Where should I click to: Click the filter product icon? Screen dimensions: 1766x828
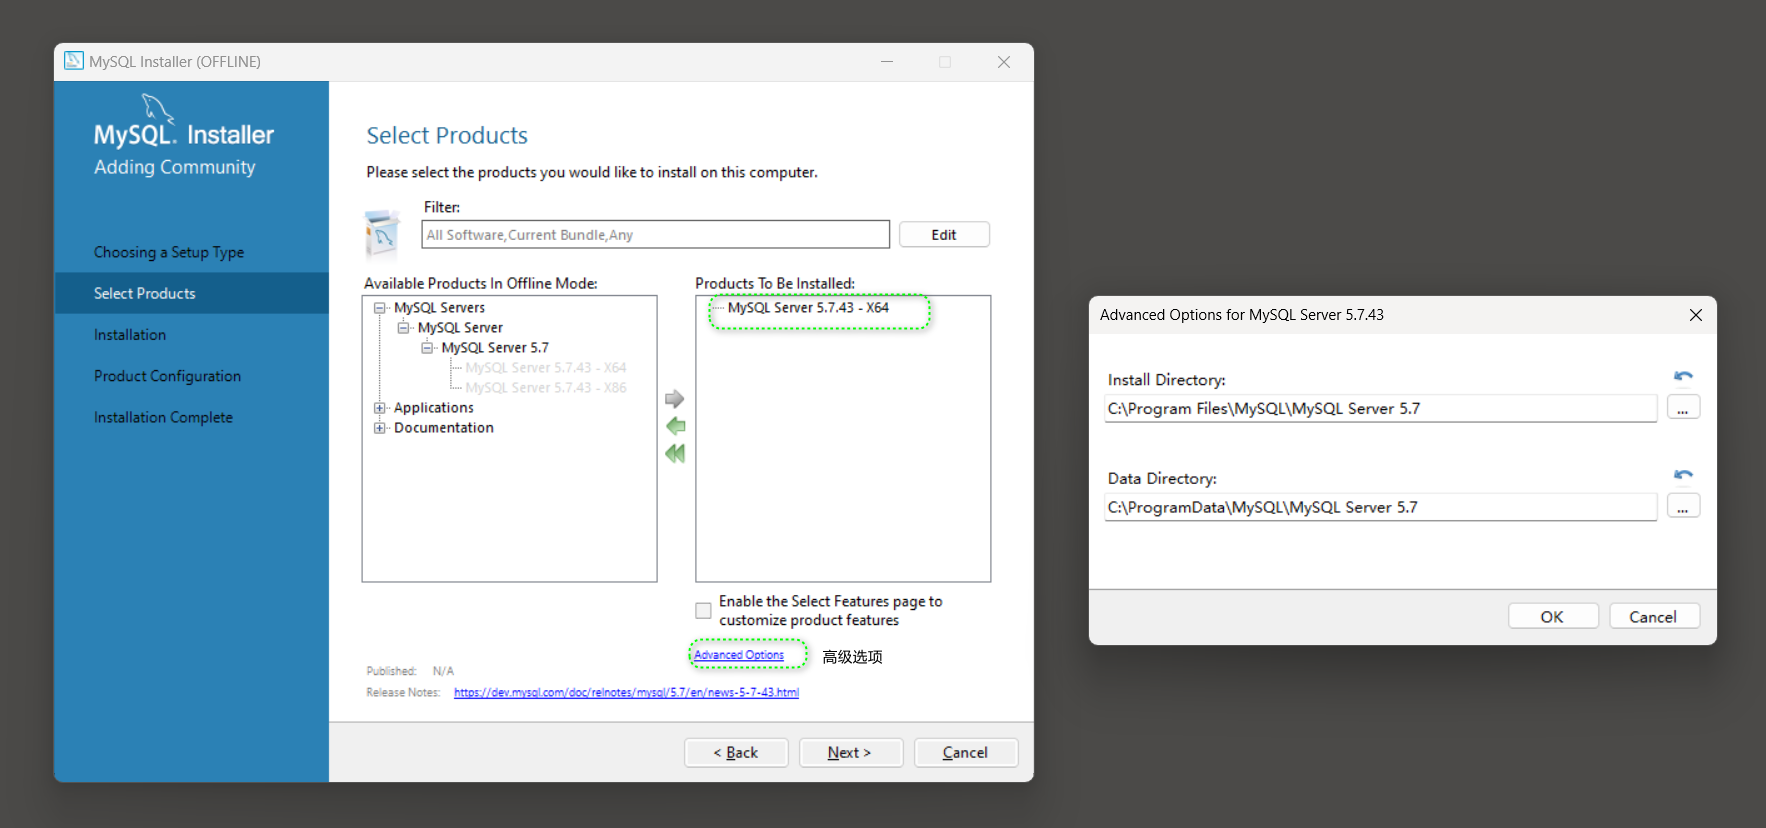pyautogui.click(x=383, y=234)
